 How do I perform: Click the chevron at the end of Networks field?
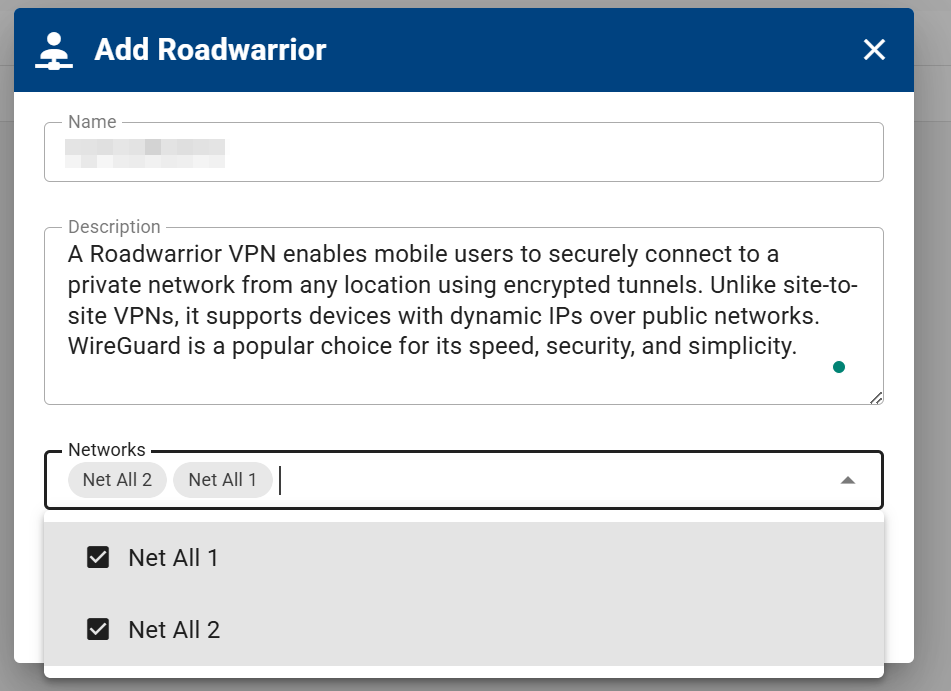pos(847,480)
